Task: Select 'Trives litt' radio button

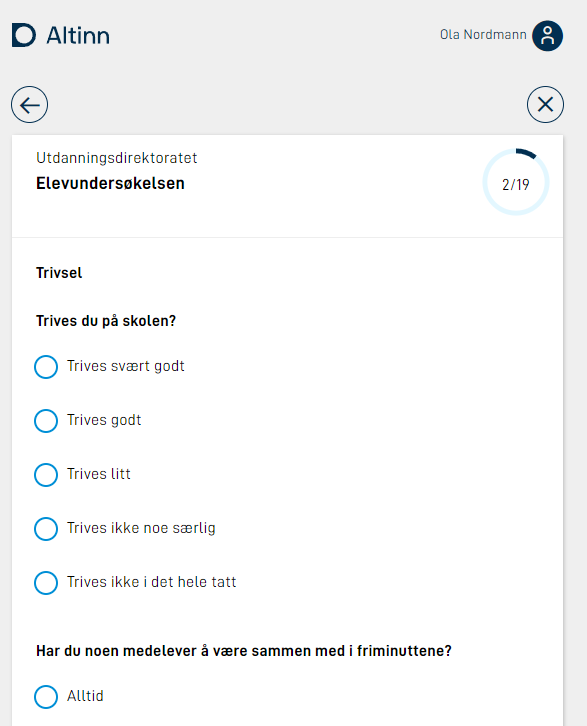Action: [x=46, y=475]
